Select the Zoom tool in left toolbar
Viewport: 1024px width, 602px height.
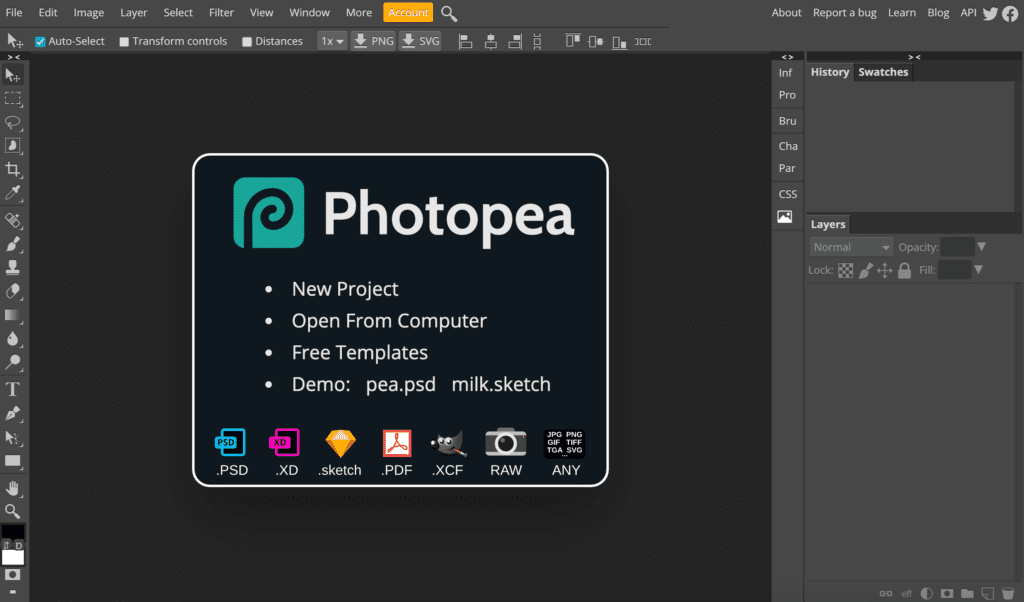click(12, 511)
